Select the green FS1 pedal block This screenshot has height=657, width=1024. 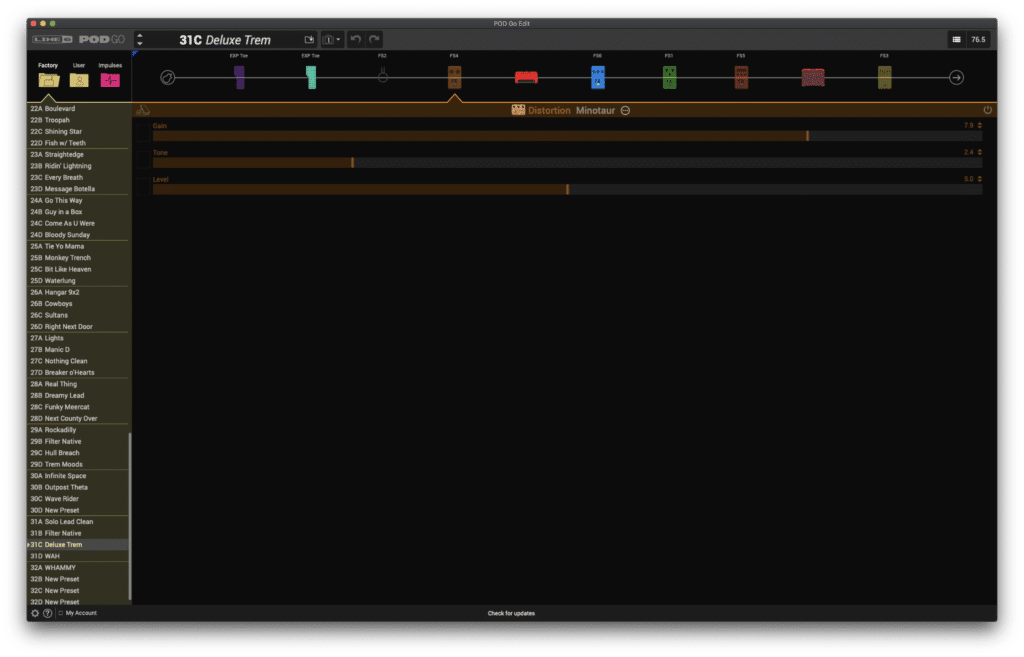(669, 78)
